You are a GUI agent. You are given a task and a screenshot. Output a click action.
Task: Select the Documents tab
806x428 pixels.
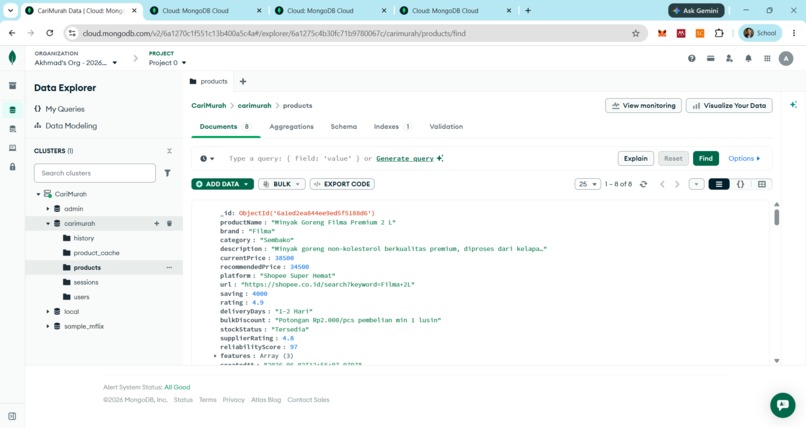click(225, 126)
